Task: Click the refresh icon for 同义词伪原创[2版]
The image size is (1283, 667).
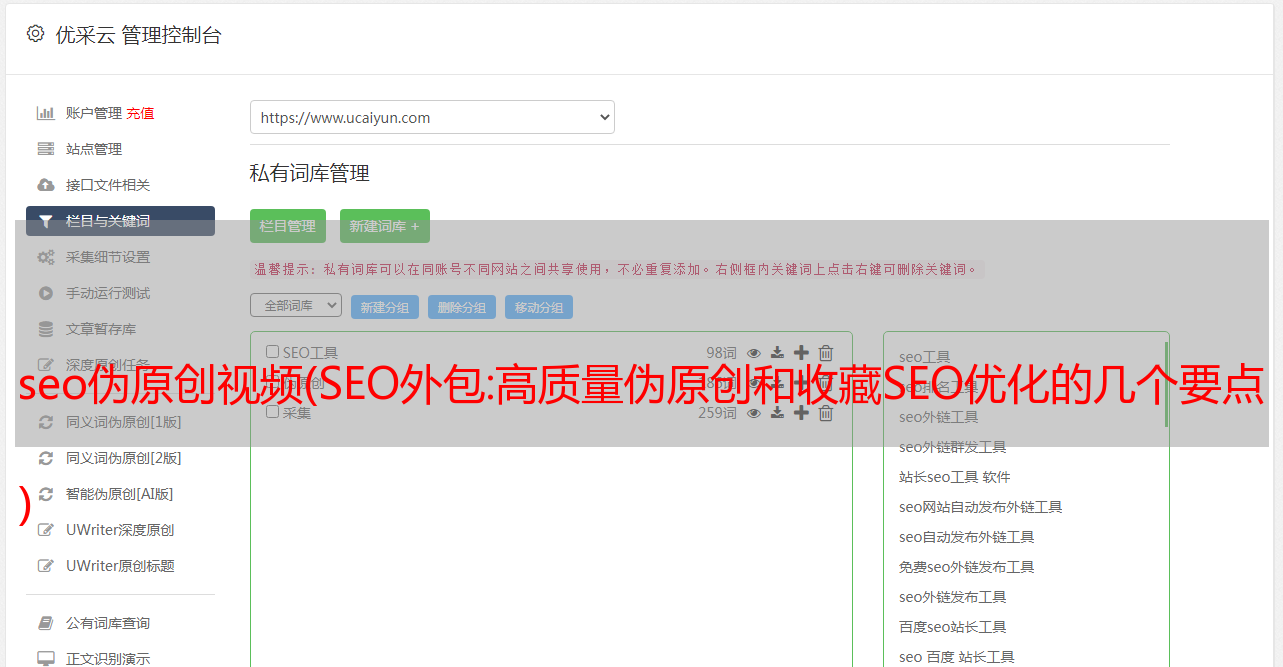Action: [46, 458]
